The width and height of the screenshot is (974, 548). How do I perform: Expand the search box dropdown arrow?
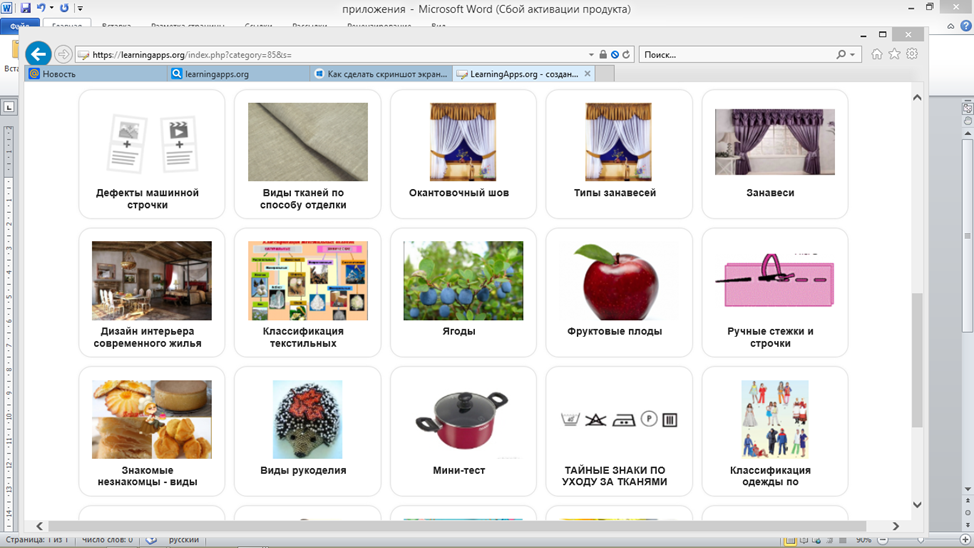853,55
